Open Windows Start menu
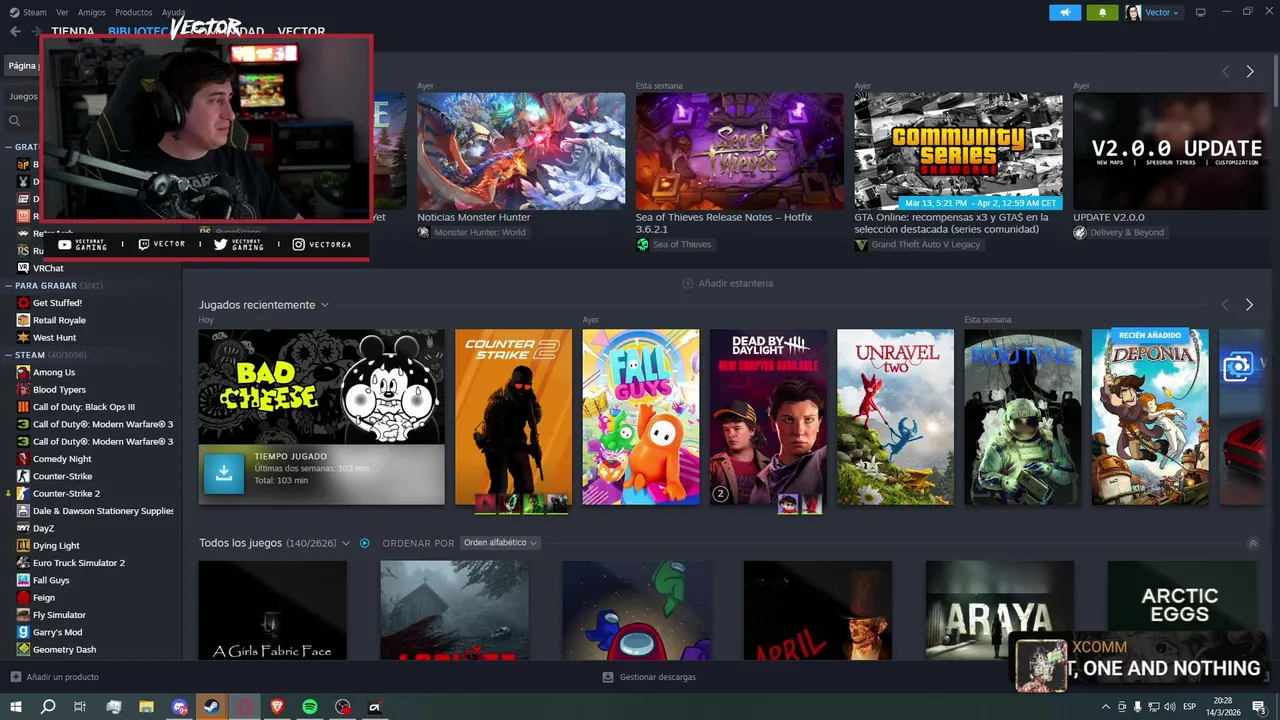Screen dimensions: 1280x720 click(16, 707)
